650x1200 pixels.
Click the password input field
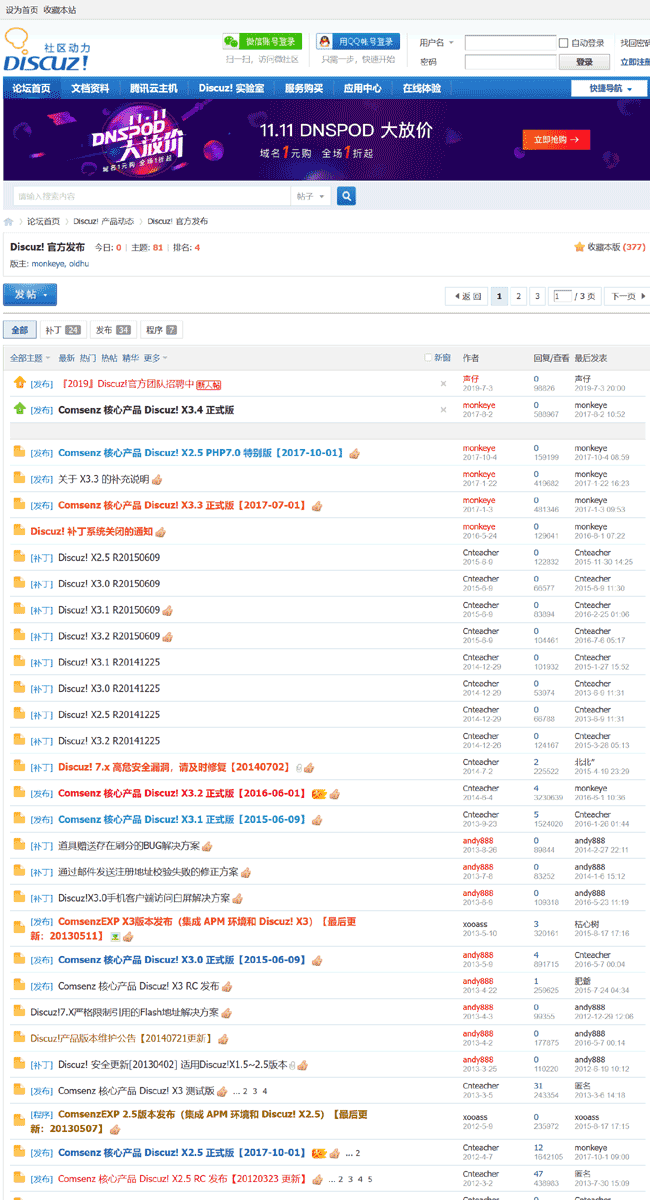tap(510, 62)
